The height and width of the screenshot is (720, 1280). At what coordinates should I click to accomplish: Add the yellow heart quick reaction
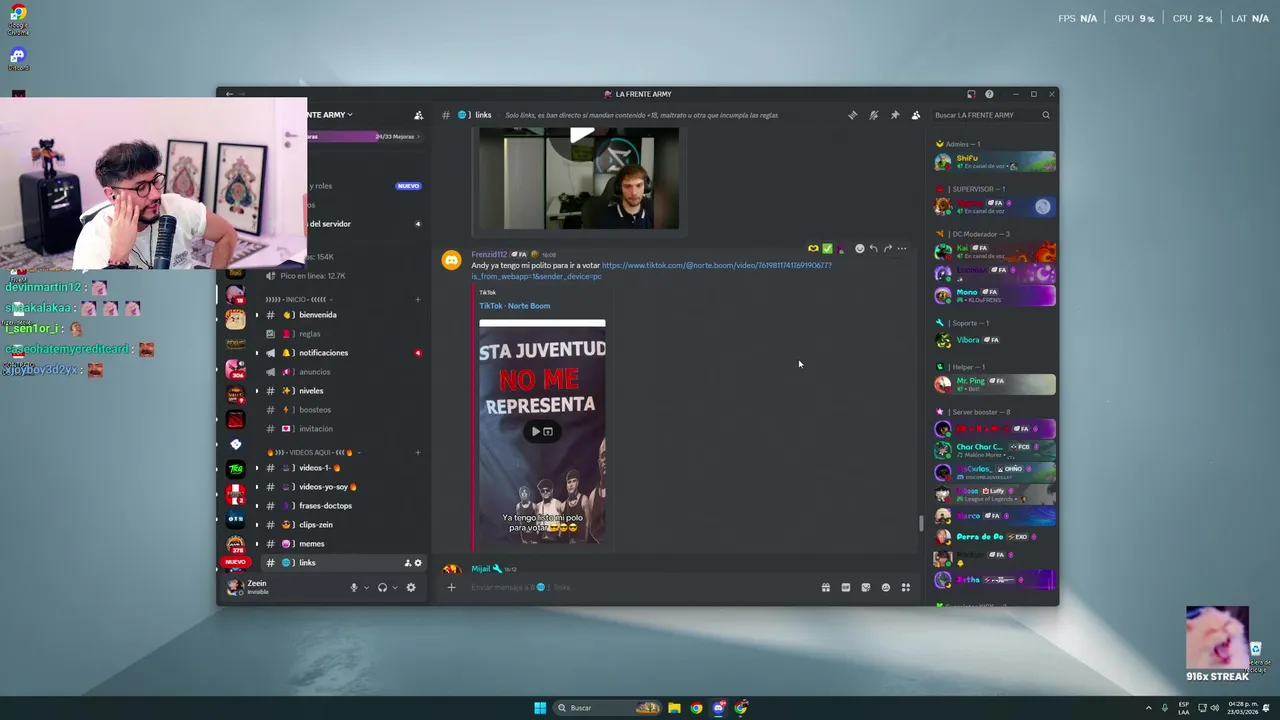coord(813,248)
